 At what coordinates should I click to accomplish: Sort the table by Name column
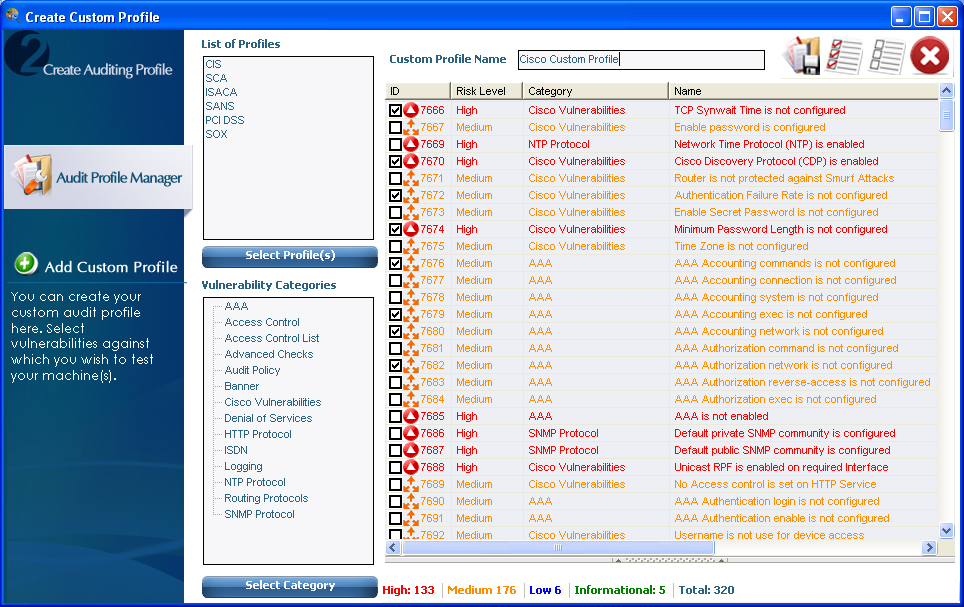(804, 91)
